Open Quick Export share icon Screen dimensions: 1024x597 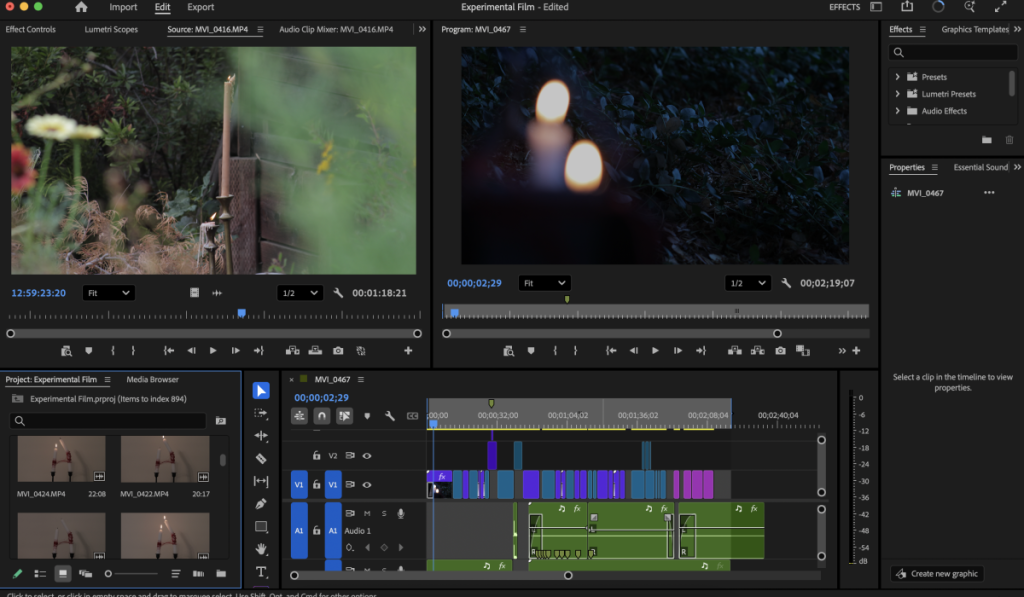(x=907, y=7)
